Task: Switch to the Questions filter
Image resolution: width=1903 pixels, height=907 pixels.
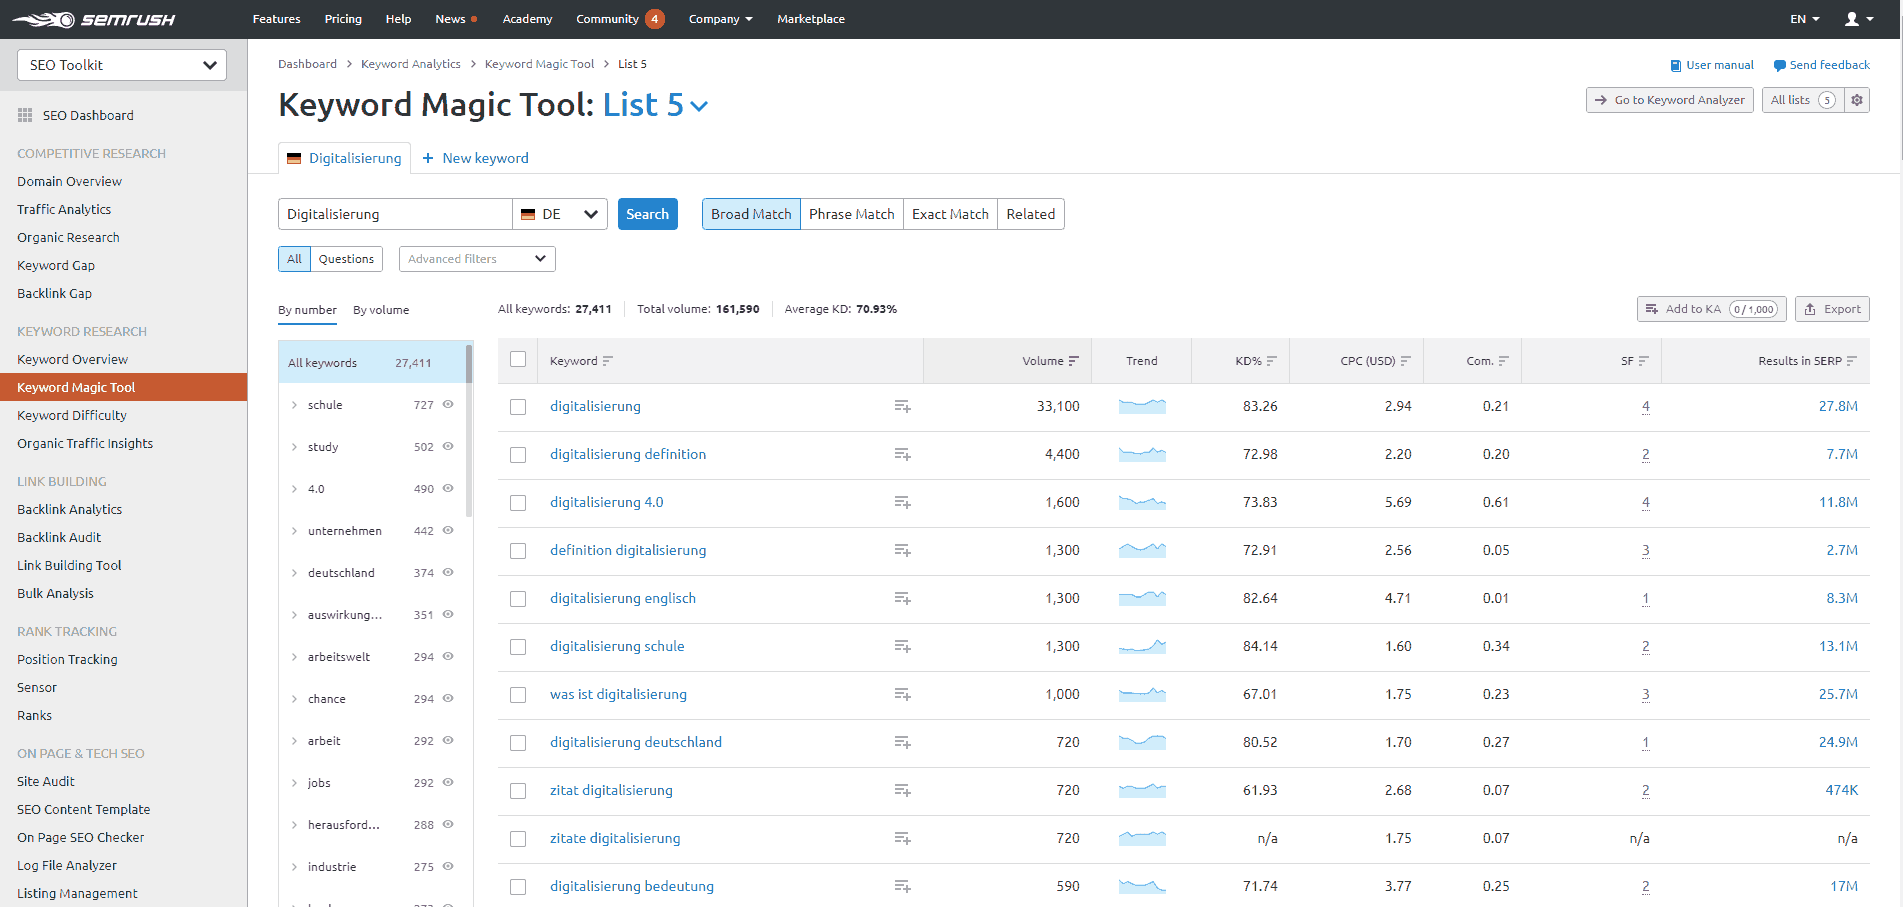Action: pyautogui.click(x=346, y=259)
